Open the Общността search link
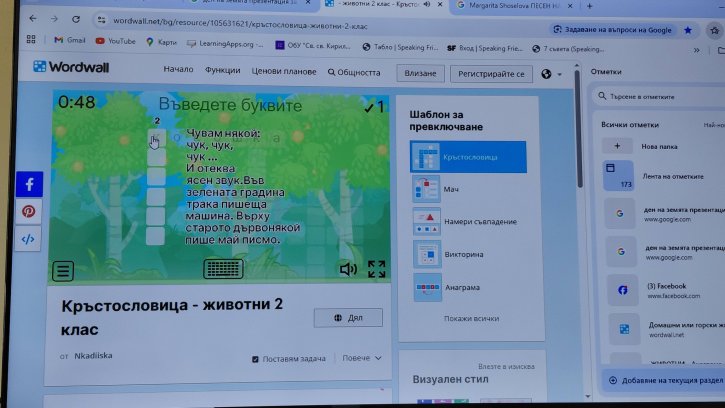 (354, 73)
